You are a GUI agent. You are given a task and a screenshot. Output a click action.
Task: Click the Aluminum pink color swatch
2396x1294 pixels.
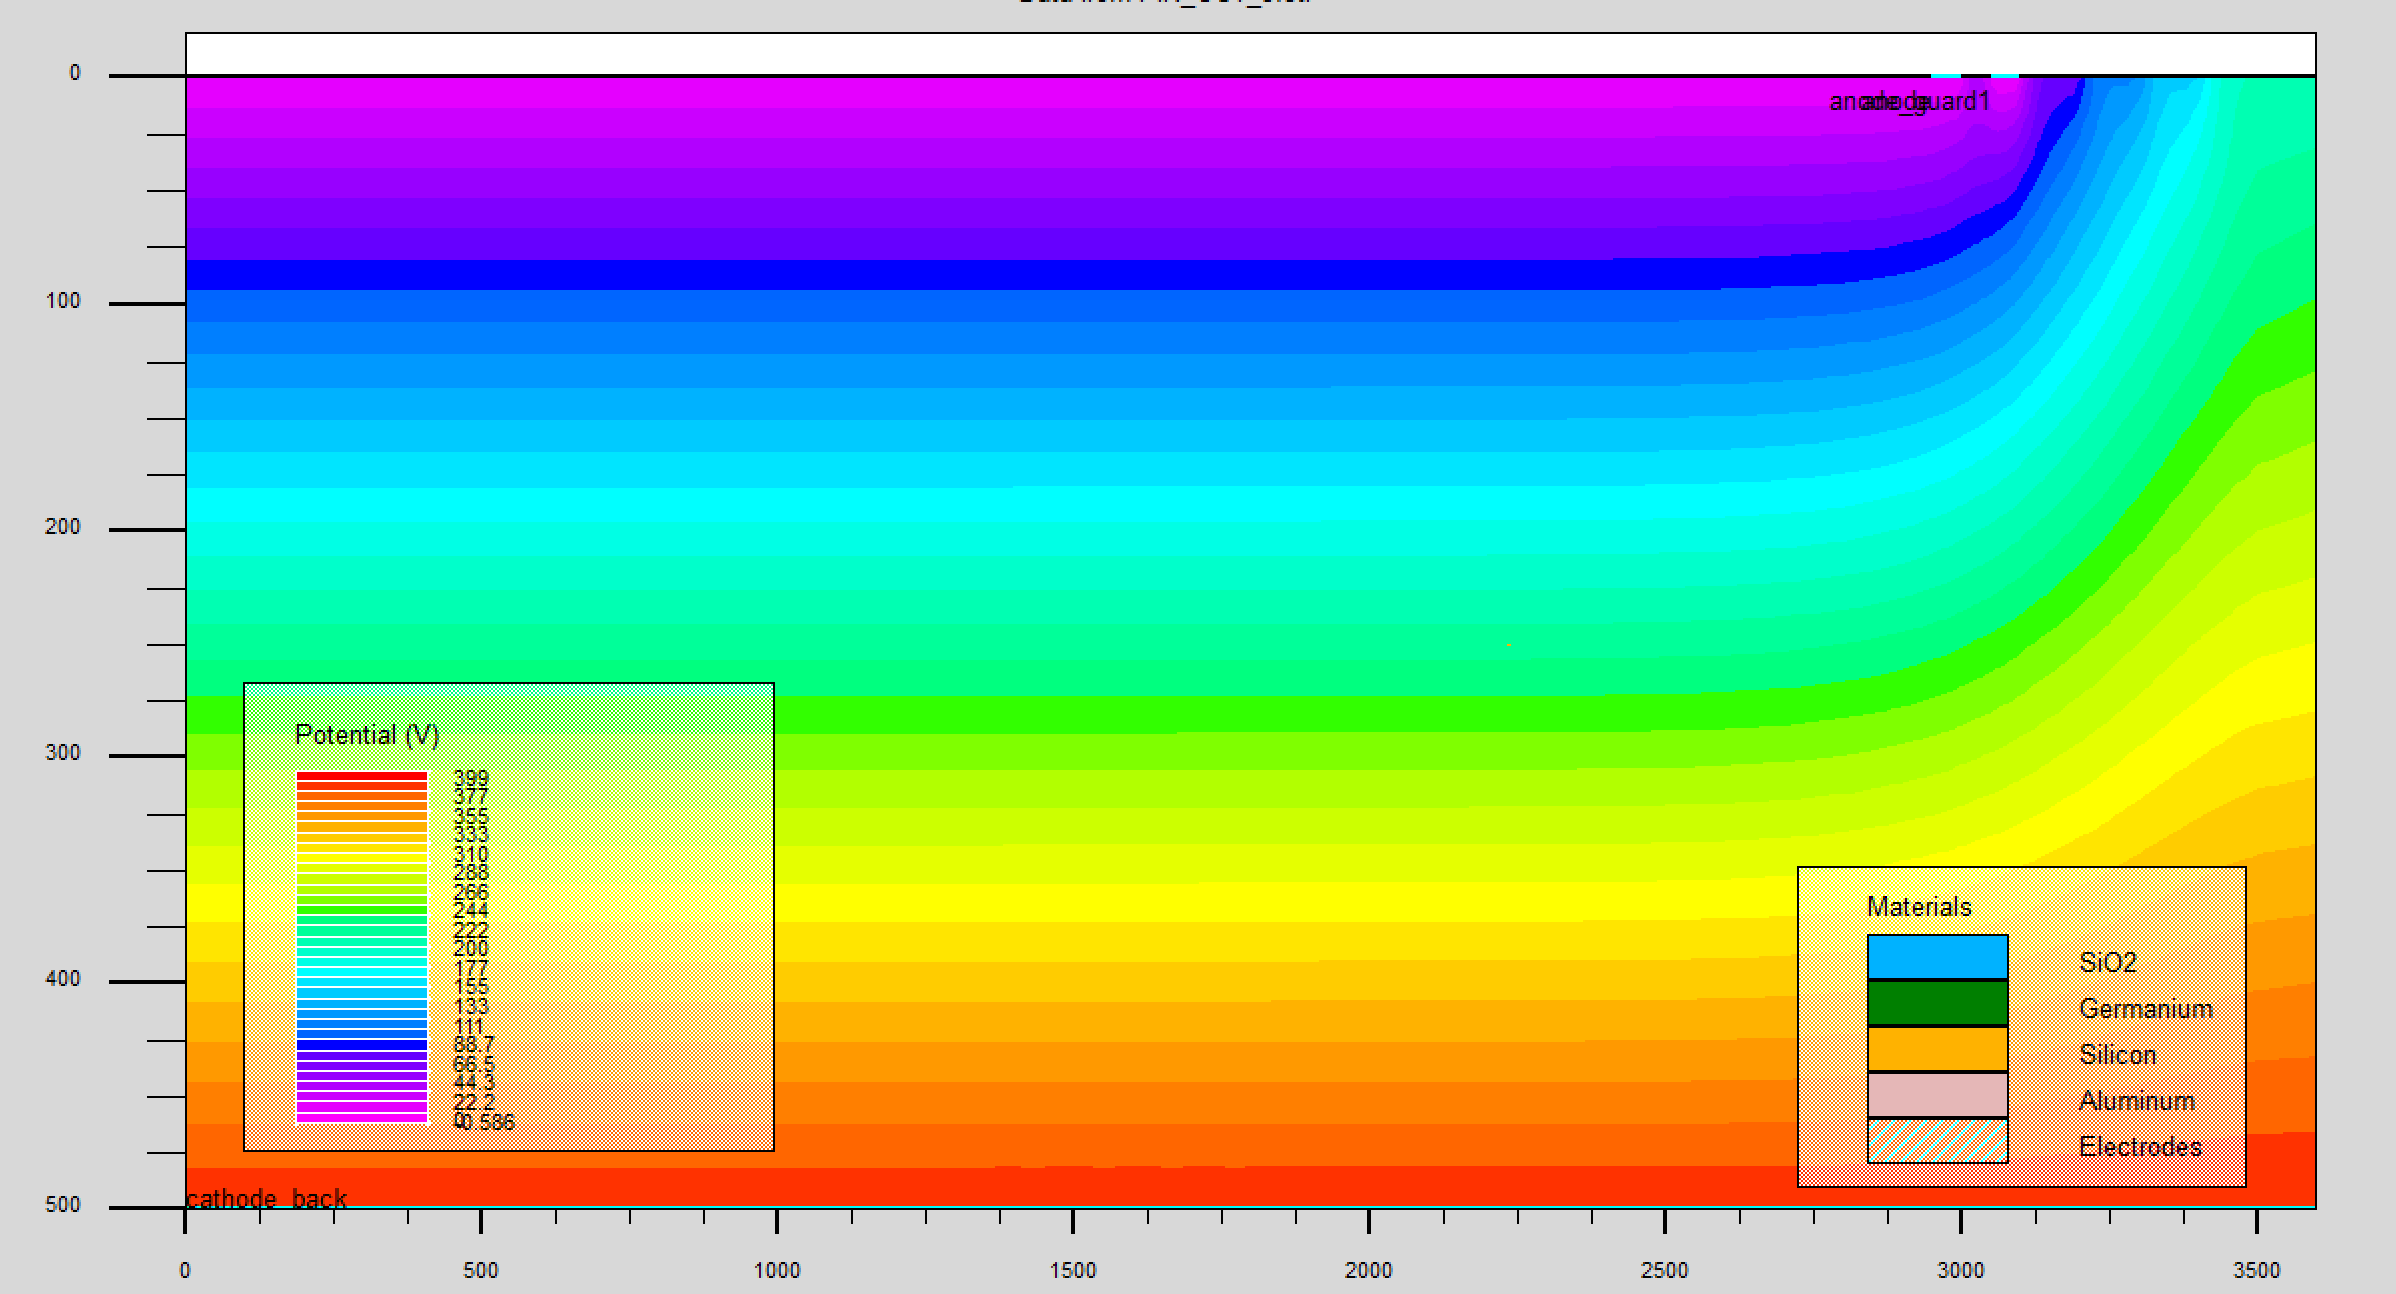(1937, 1095)
